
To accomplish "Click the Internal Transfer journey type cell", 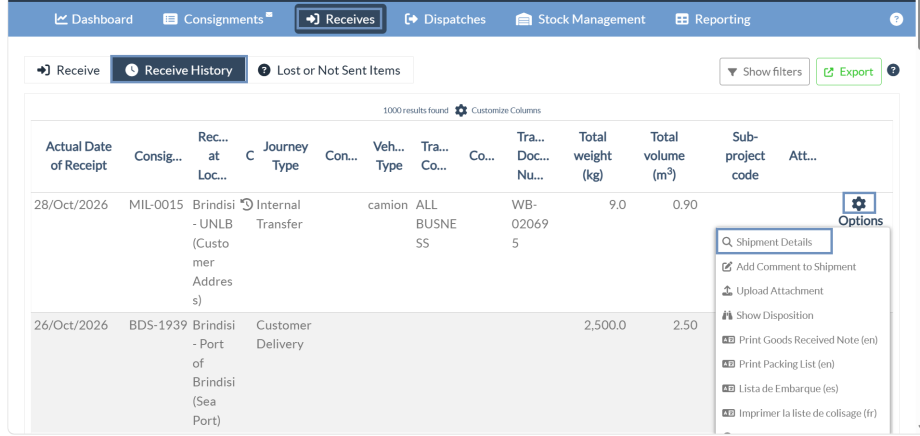I will [x=279, y=214].
